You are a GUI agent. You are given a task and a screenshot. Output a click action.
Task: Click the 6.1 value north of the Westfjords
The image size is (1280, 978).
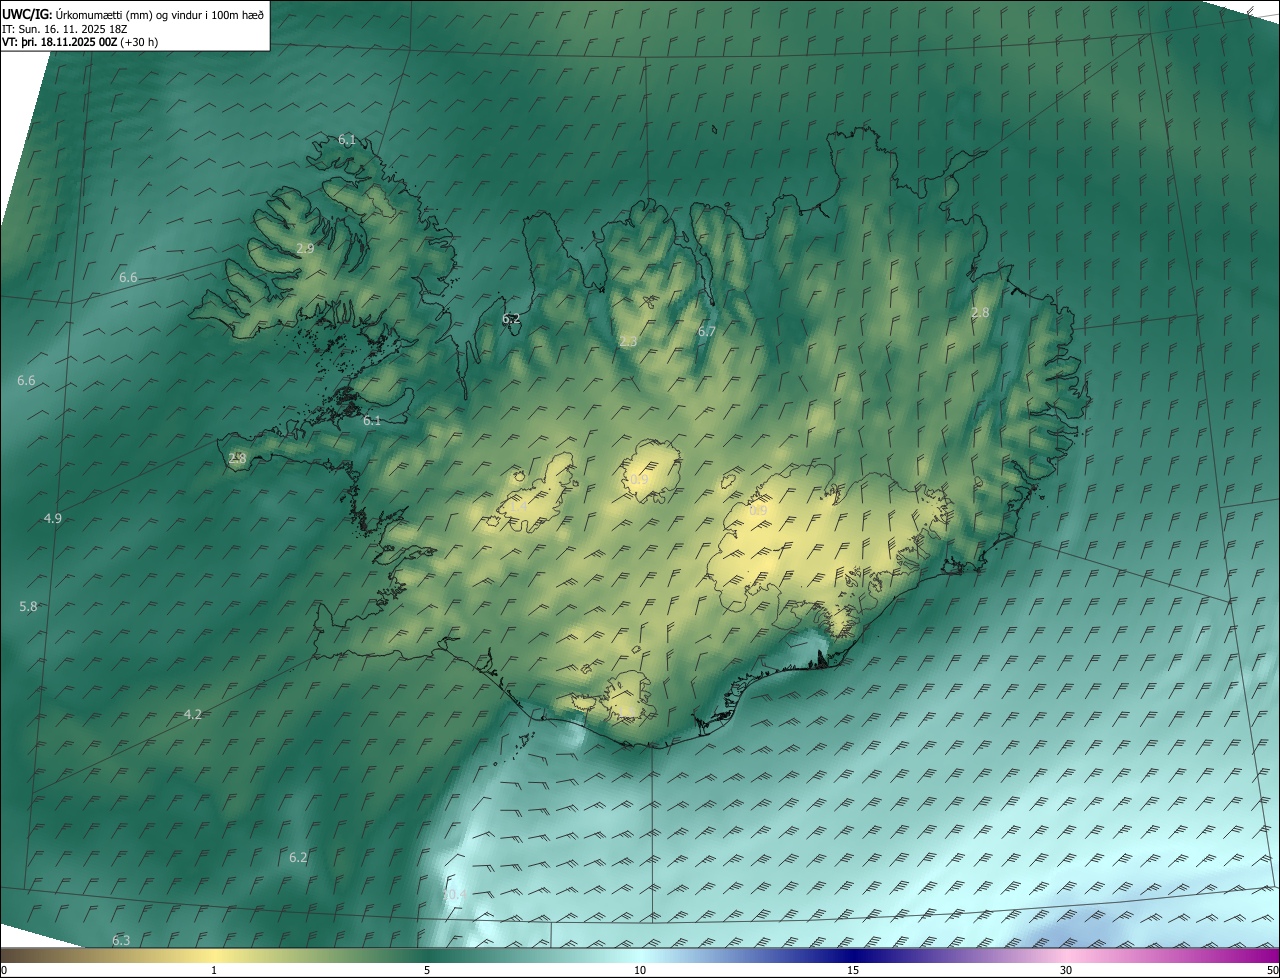coord(347,140)
